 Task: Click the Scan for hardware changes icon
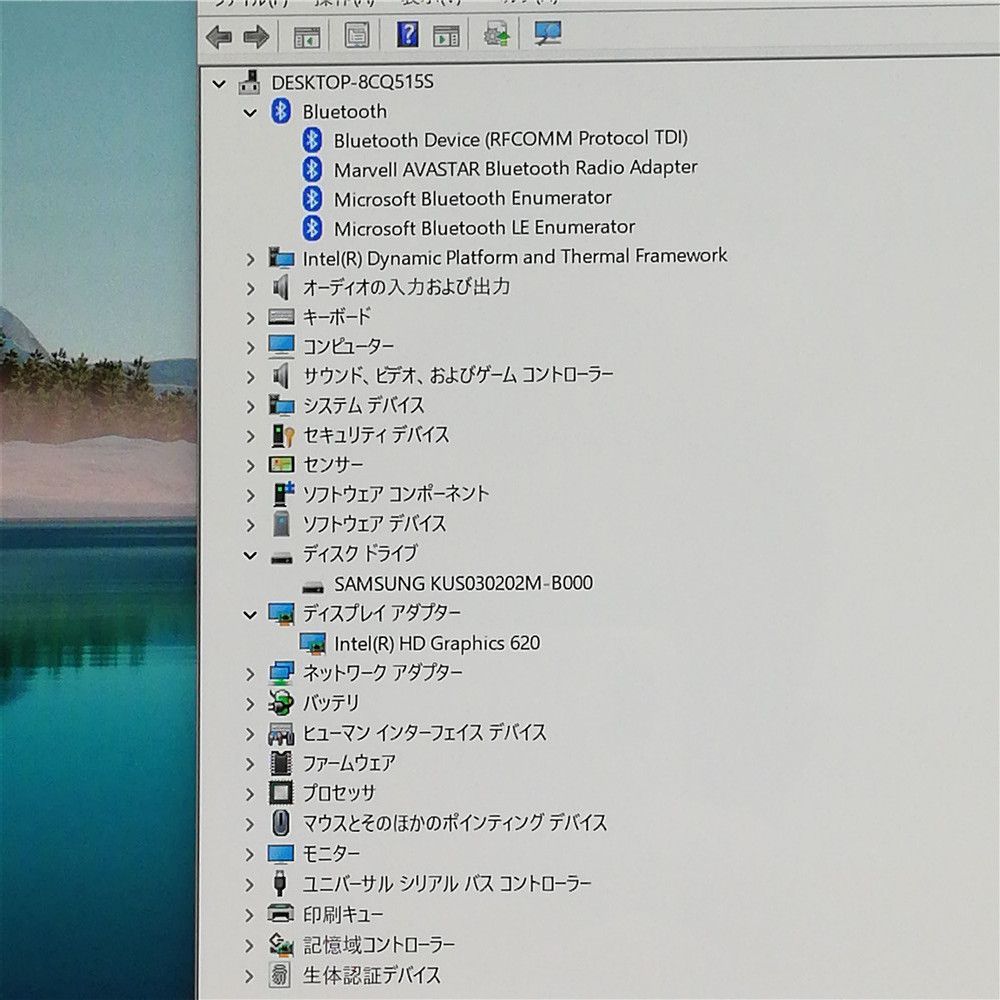click(x=495, y=36)
